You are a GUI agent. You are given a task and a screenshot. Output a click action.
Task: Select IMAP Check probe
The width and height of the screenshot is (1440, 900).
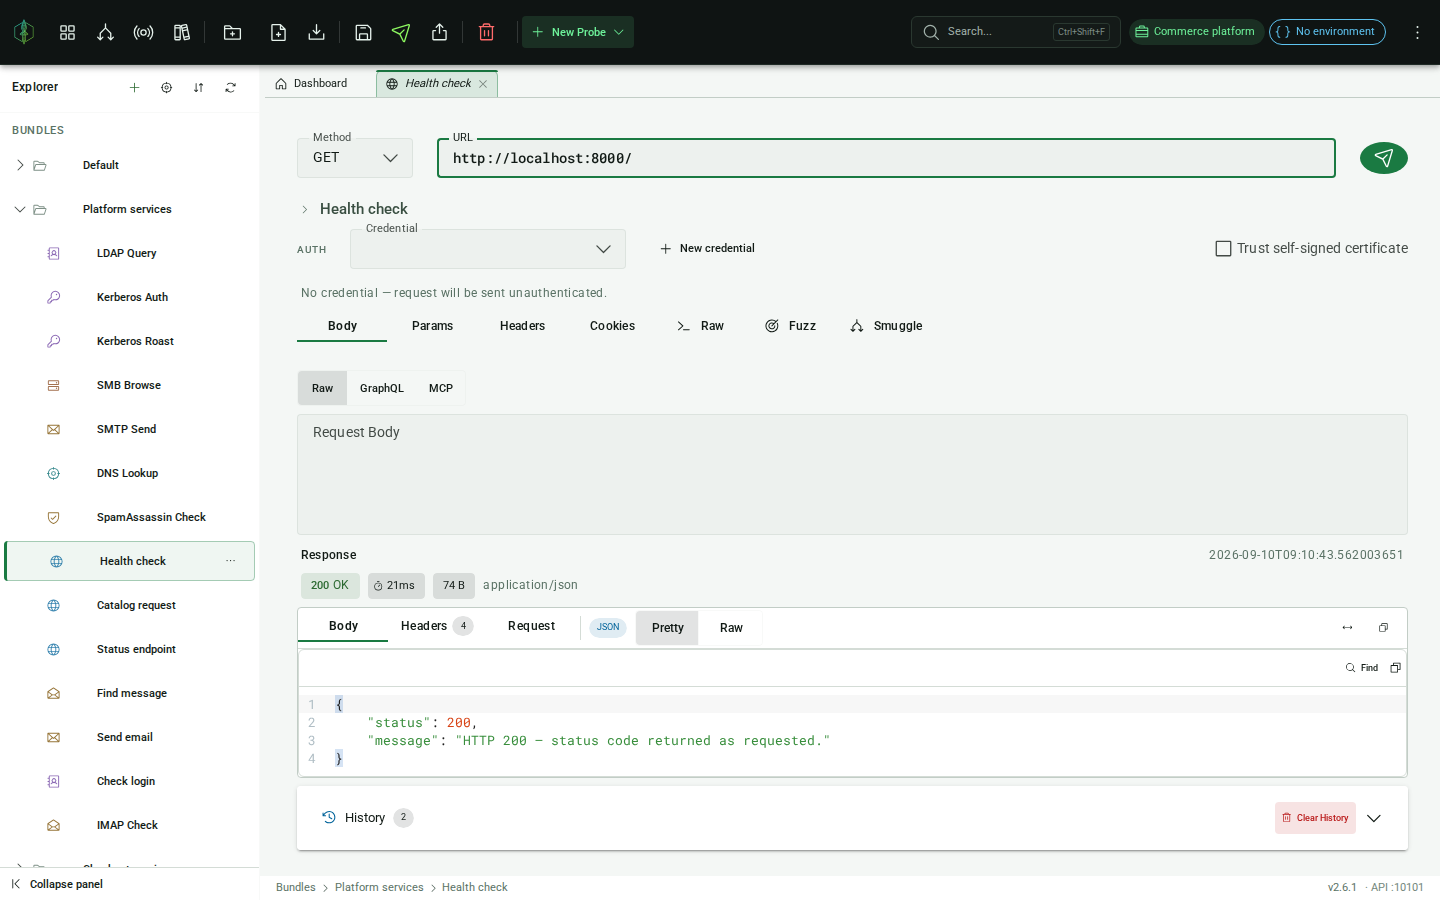point(130,825)
